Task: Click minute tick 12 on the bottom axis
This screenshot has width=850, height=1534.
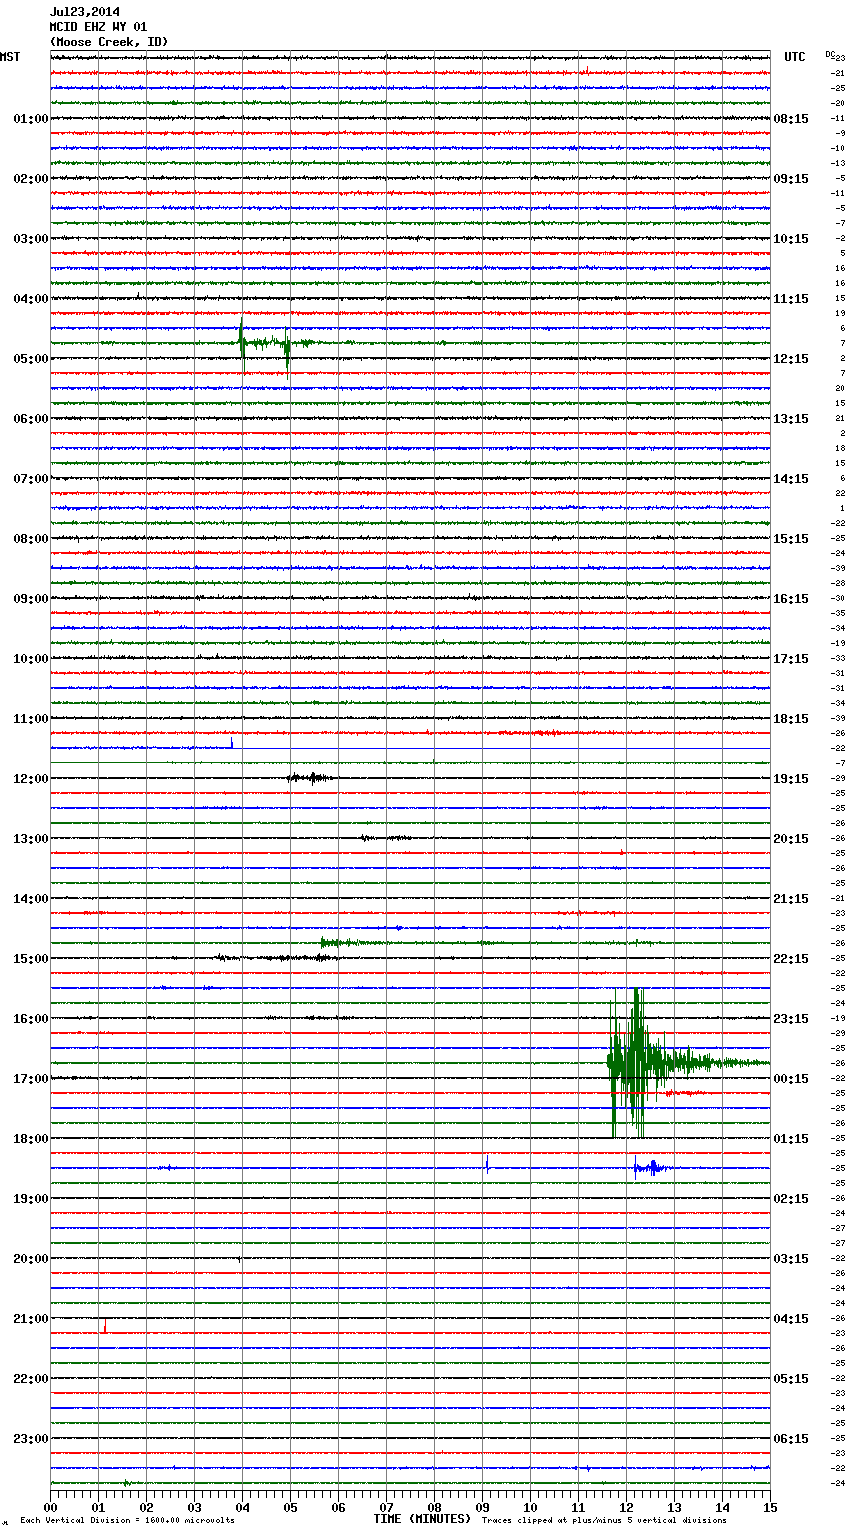Action: pos(627,1506)
